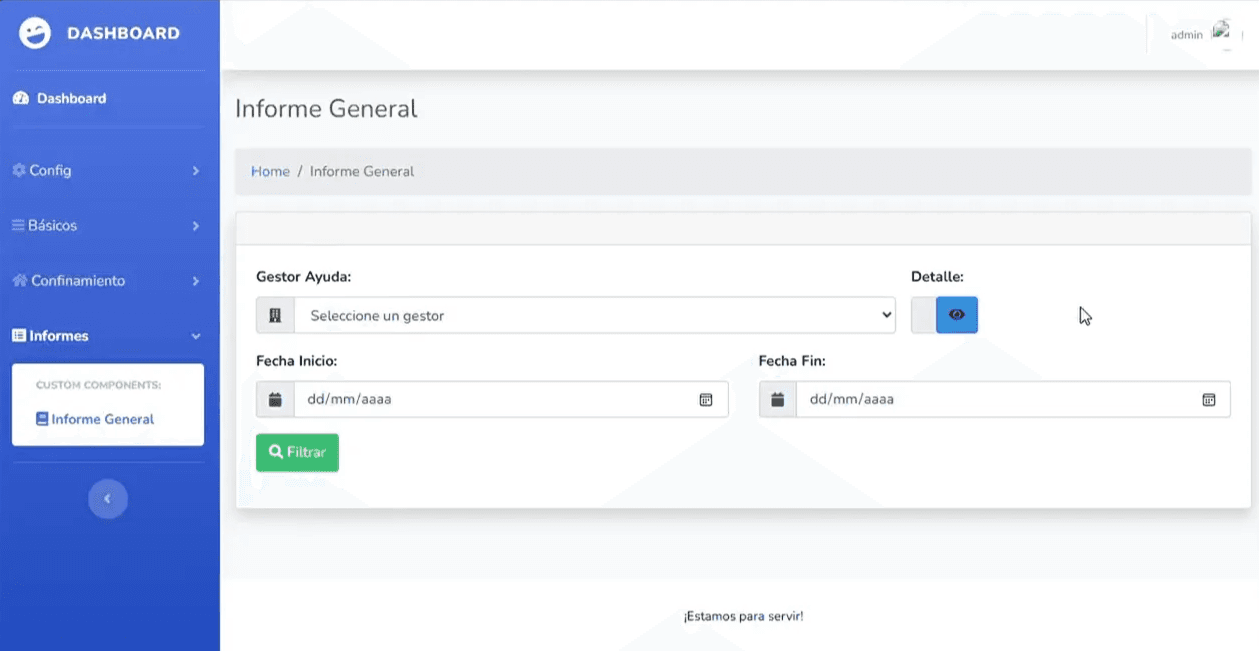The width and height of the screenshot is (1259, 651).
Task: Go to Home via the breadcrumb link
Action: click(x=270, y=172)
